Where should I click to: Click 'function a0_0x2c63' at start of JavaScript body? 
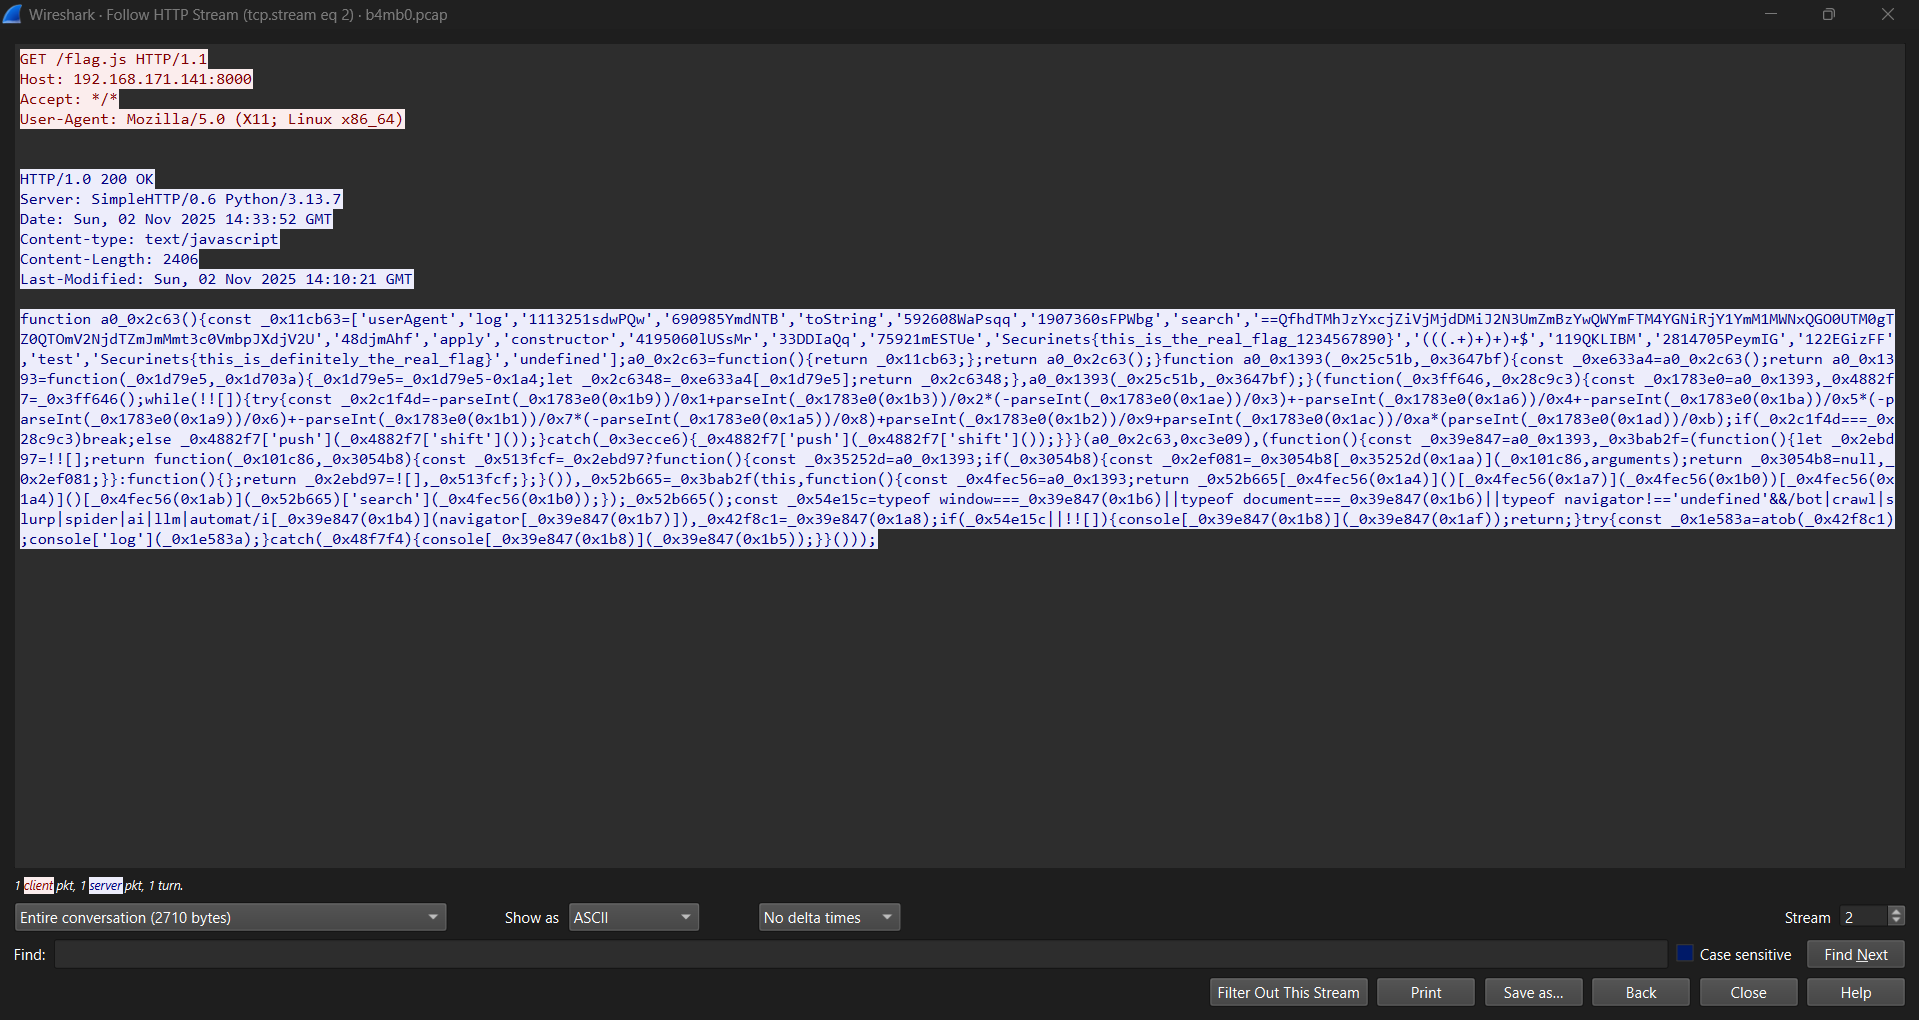coord(100,319)
